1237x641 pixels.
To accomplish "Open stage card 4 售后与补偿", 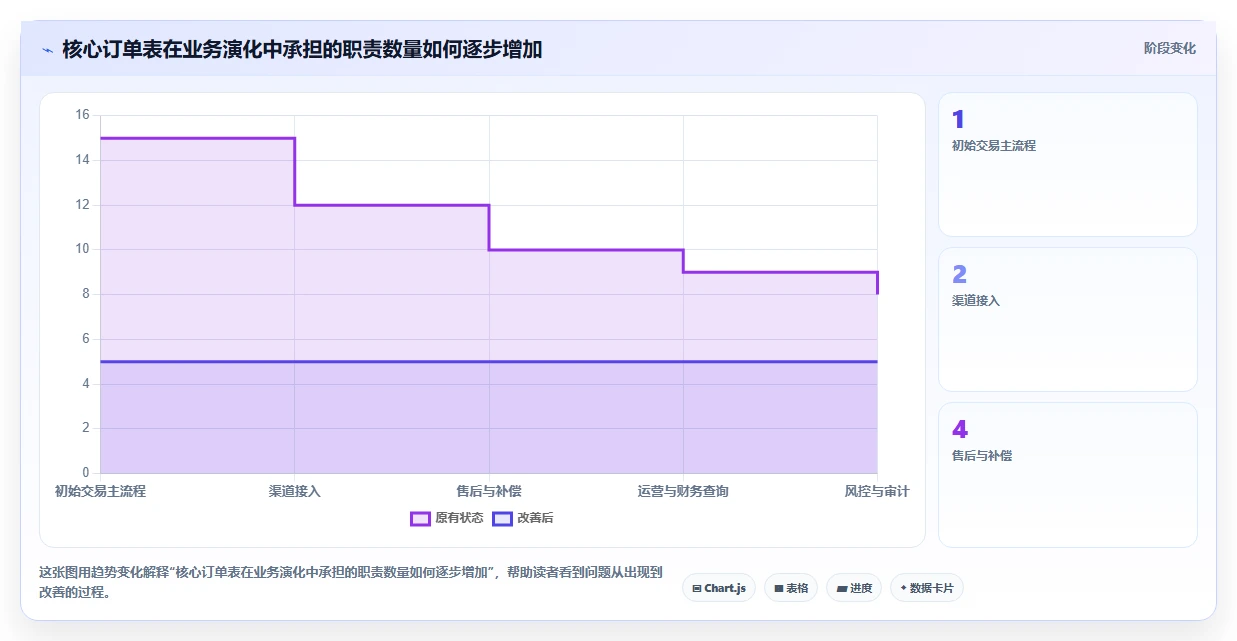I will (x=1067, y=474).
